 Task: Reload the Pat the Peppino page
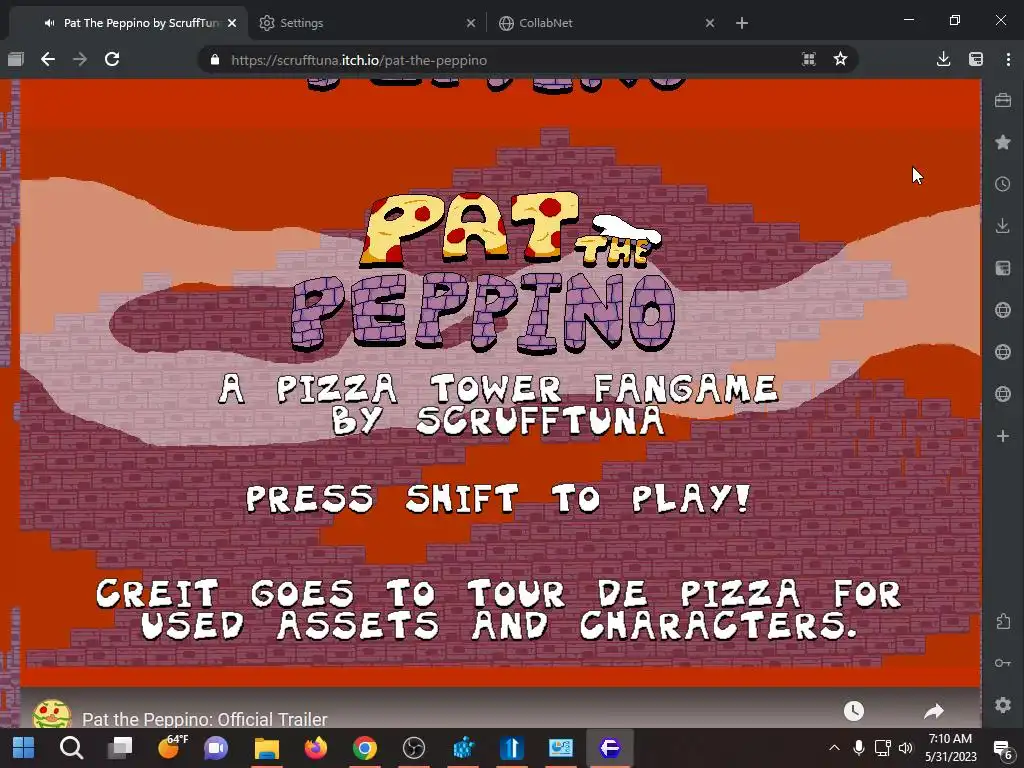point(112,59)
